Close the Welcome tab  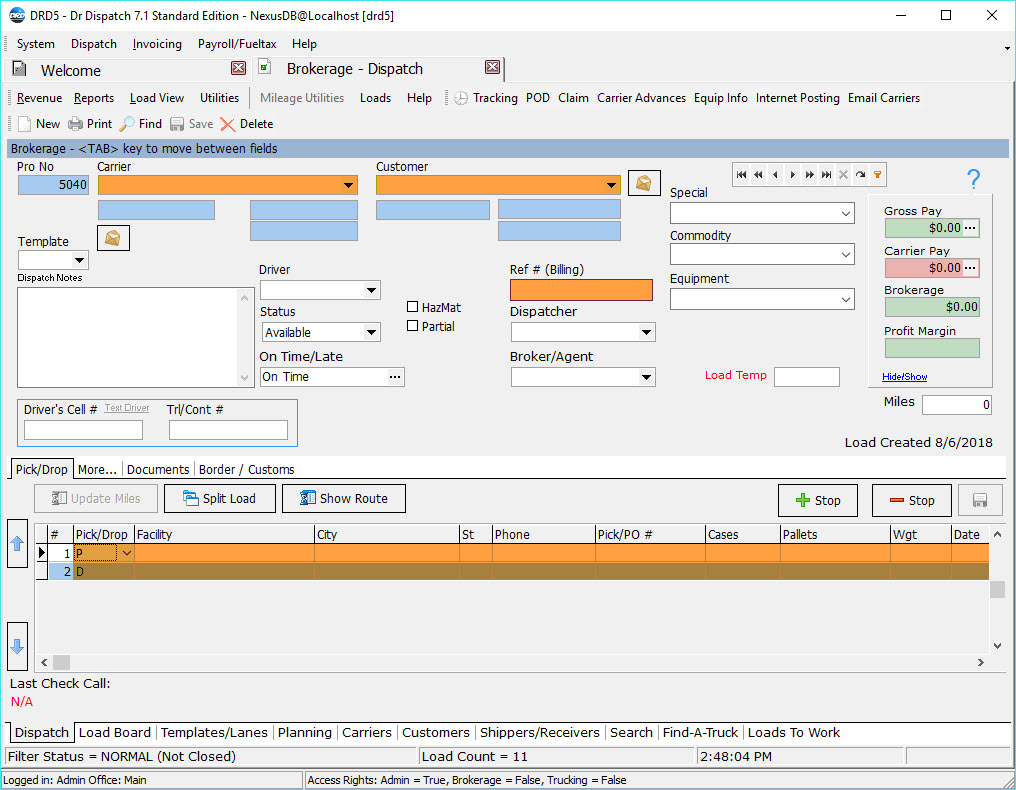[x=238, y=68]
